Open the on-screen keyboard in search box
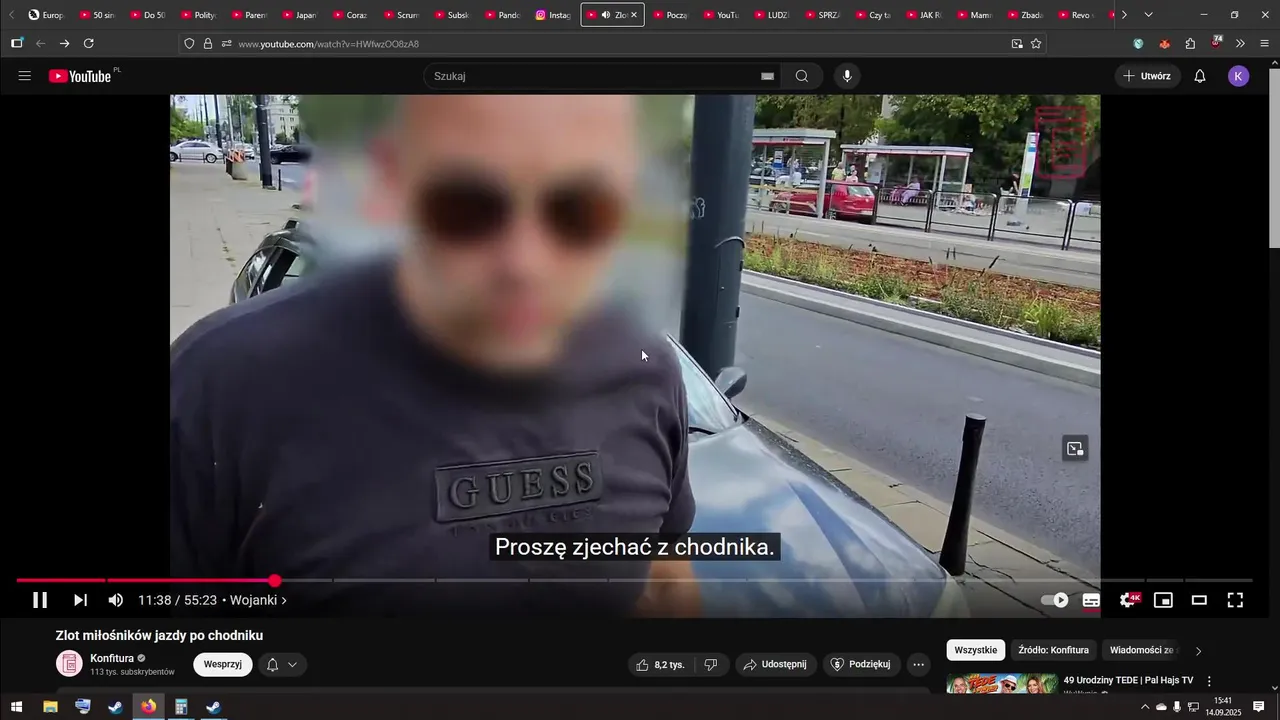This screenshot has width=1280, height=720. 767,76
